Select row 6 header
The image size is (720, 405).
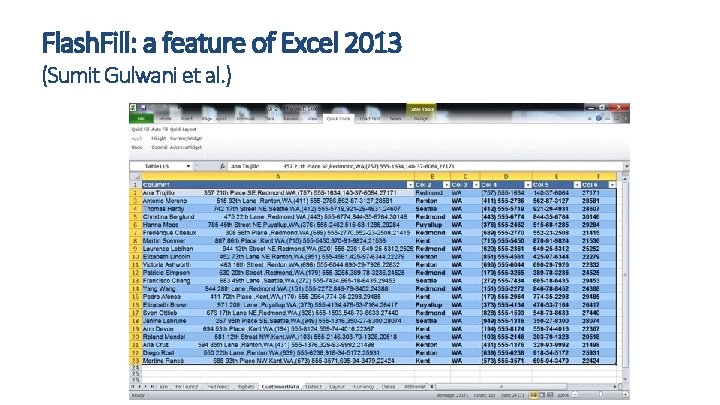tap(135, 225)
